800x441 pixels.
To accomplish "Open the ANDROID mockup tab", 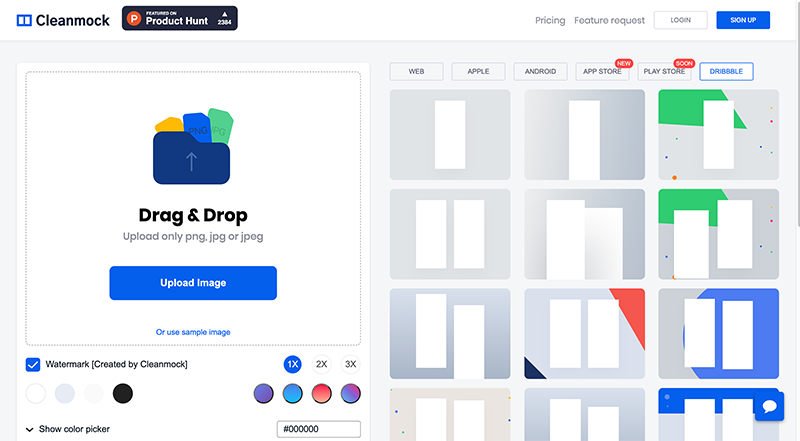I will [541, 71].
